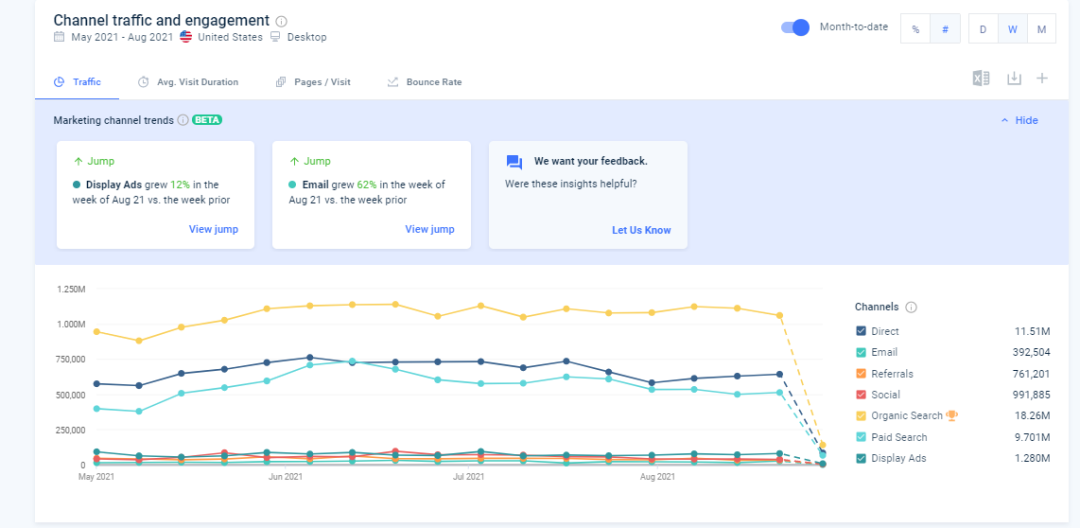The image size is (1080, 528).
Task: Click the download chart icon
Action: [1014, 79]
